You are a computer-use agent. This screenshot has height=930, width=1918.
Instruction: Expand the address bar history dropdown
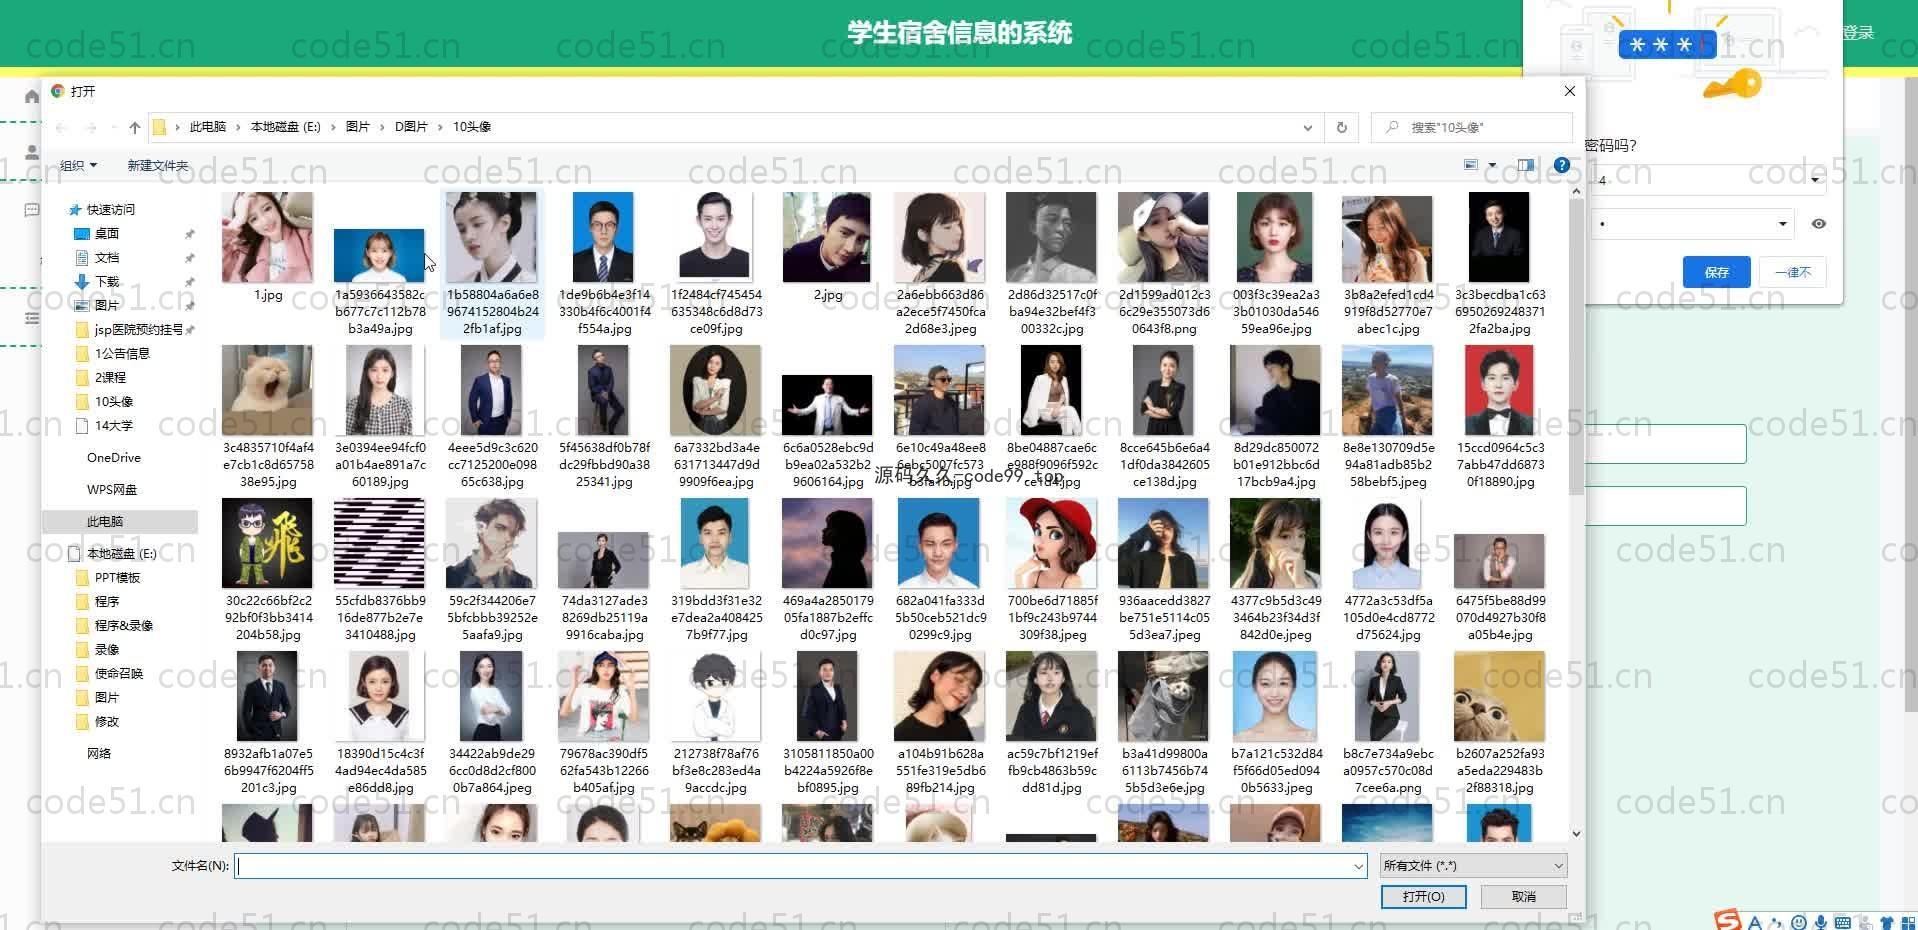1307,127
